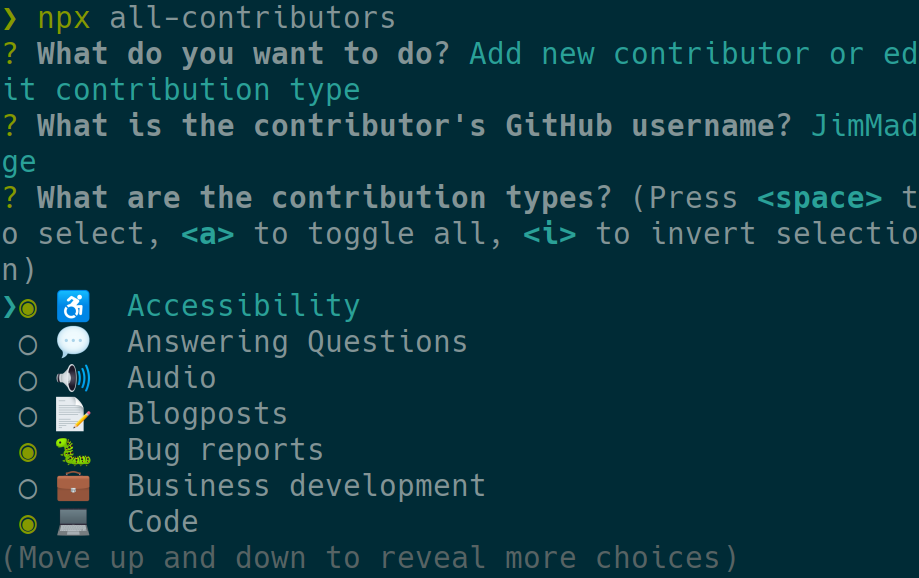Screen dimensions: 919x578
Task: Click the Business development list label
Action: (306, 486)
